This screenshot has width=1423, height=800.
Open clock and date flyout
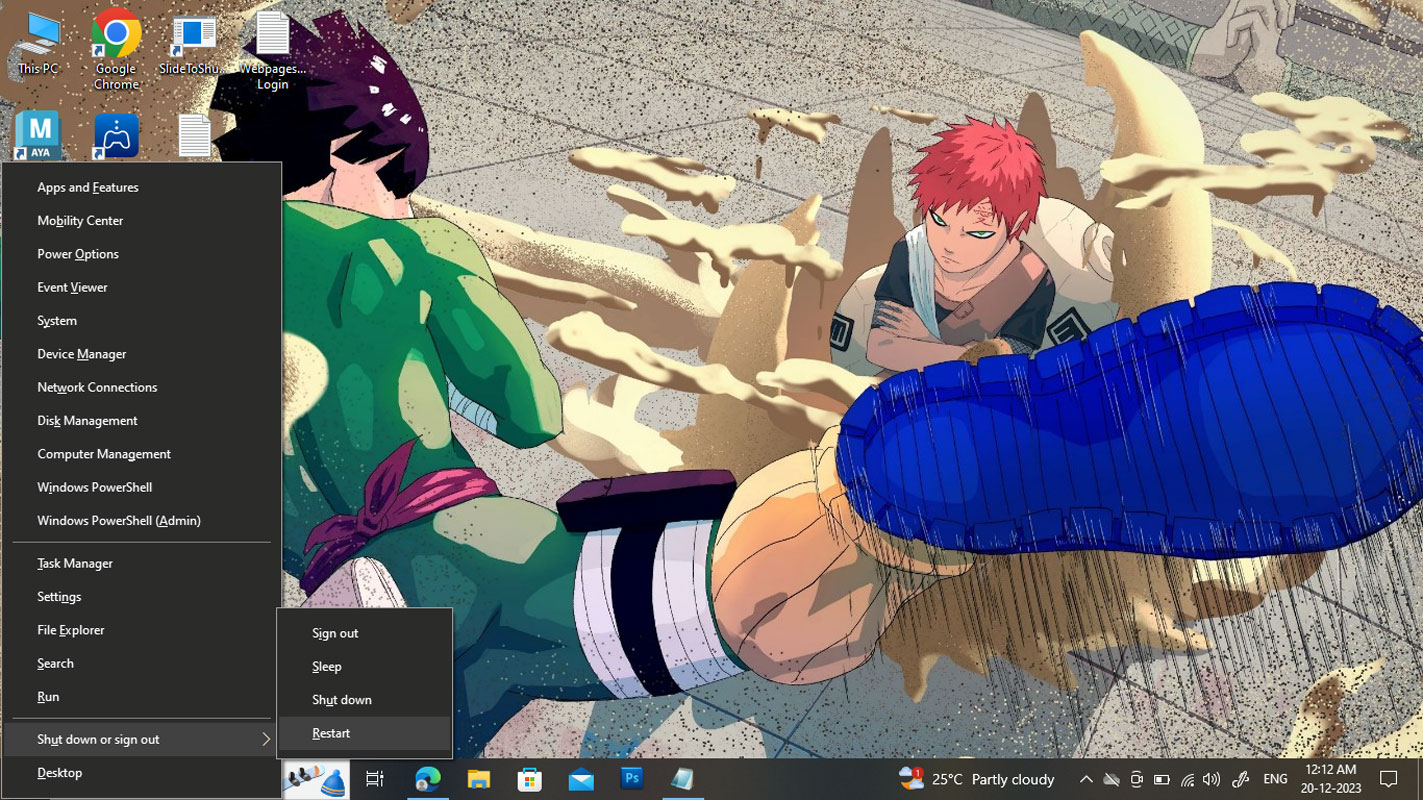coord(1331,779)
